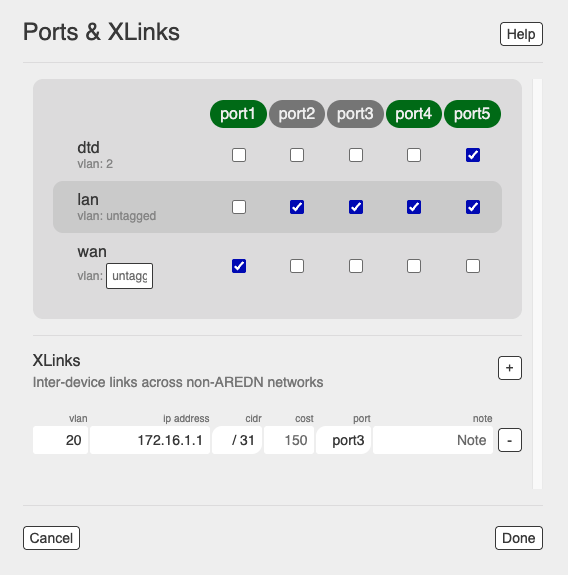The image size is (568, 575).
Task: Click the dtd row label
Action: (88, 147)
